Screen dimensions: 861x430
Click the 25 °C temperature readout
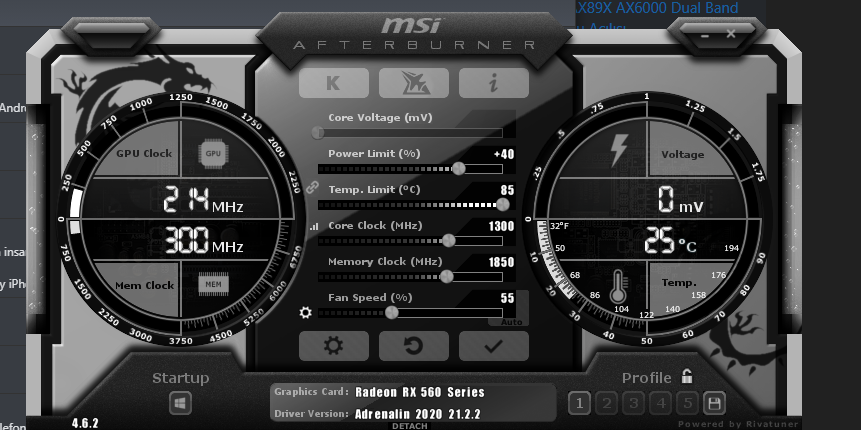pos(670,241)
